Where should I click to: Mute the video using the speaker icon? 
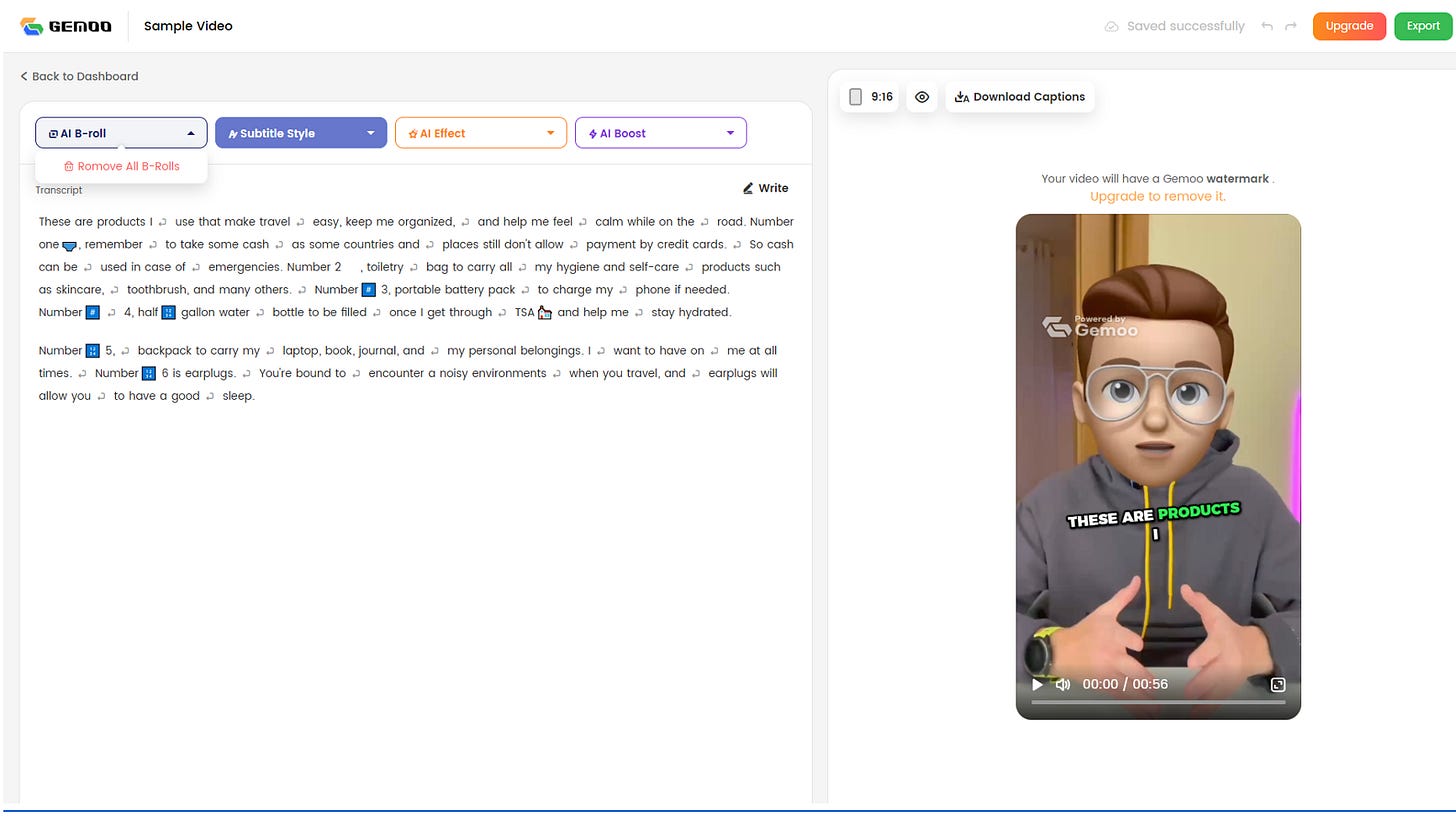click(1063, 684)
